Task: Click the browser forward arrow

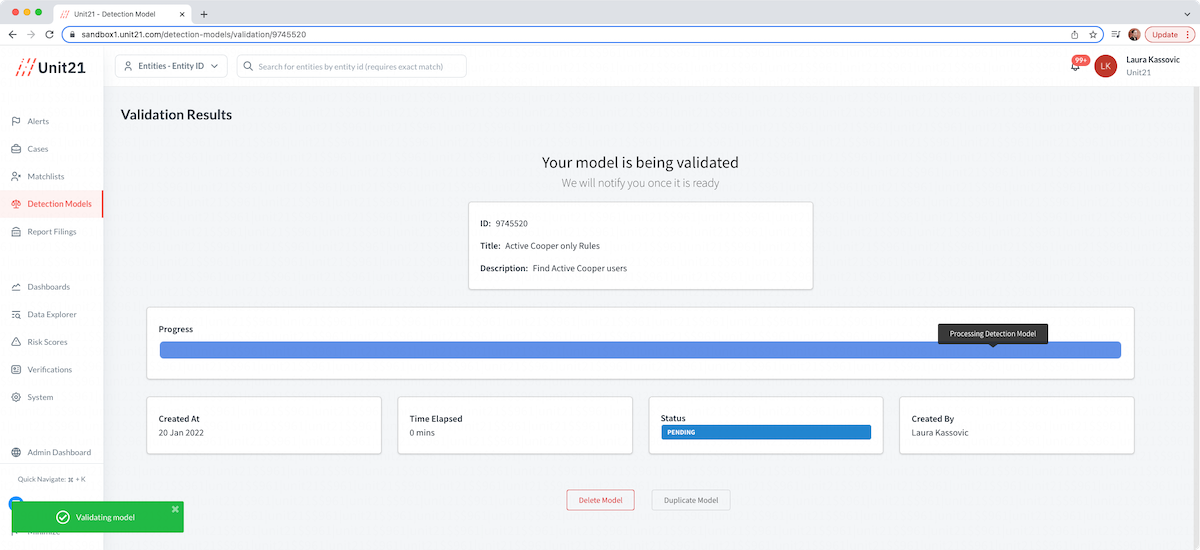Action: pos(31,34)
